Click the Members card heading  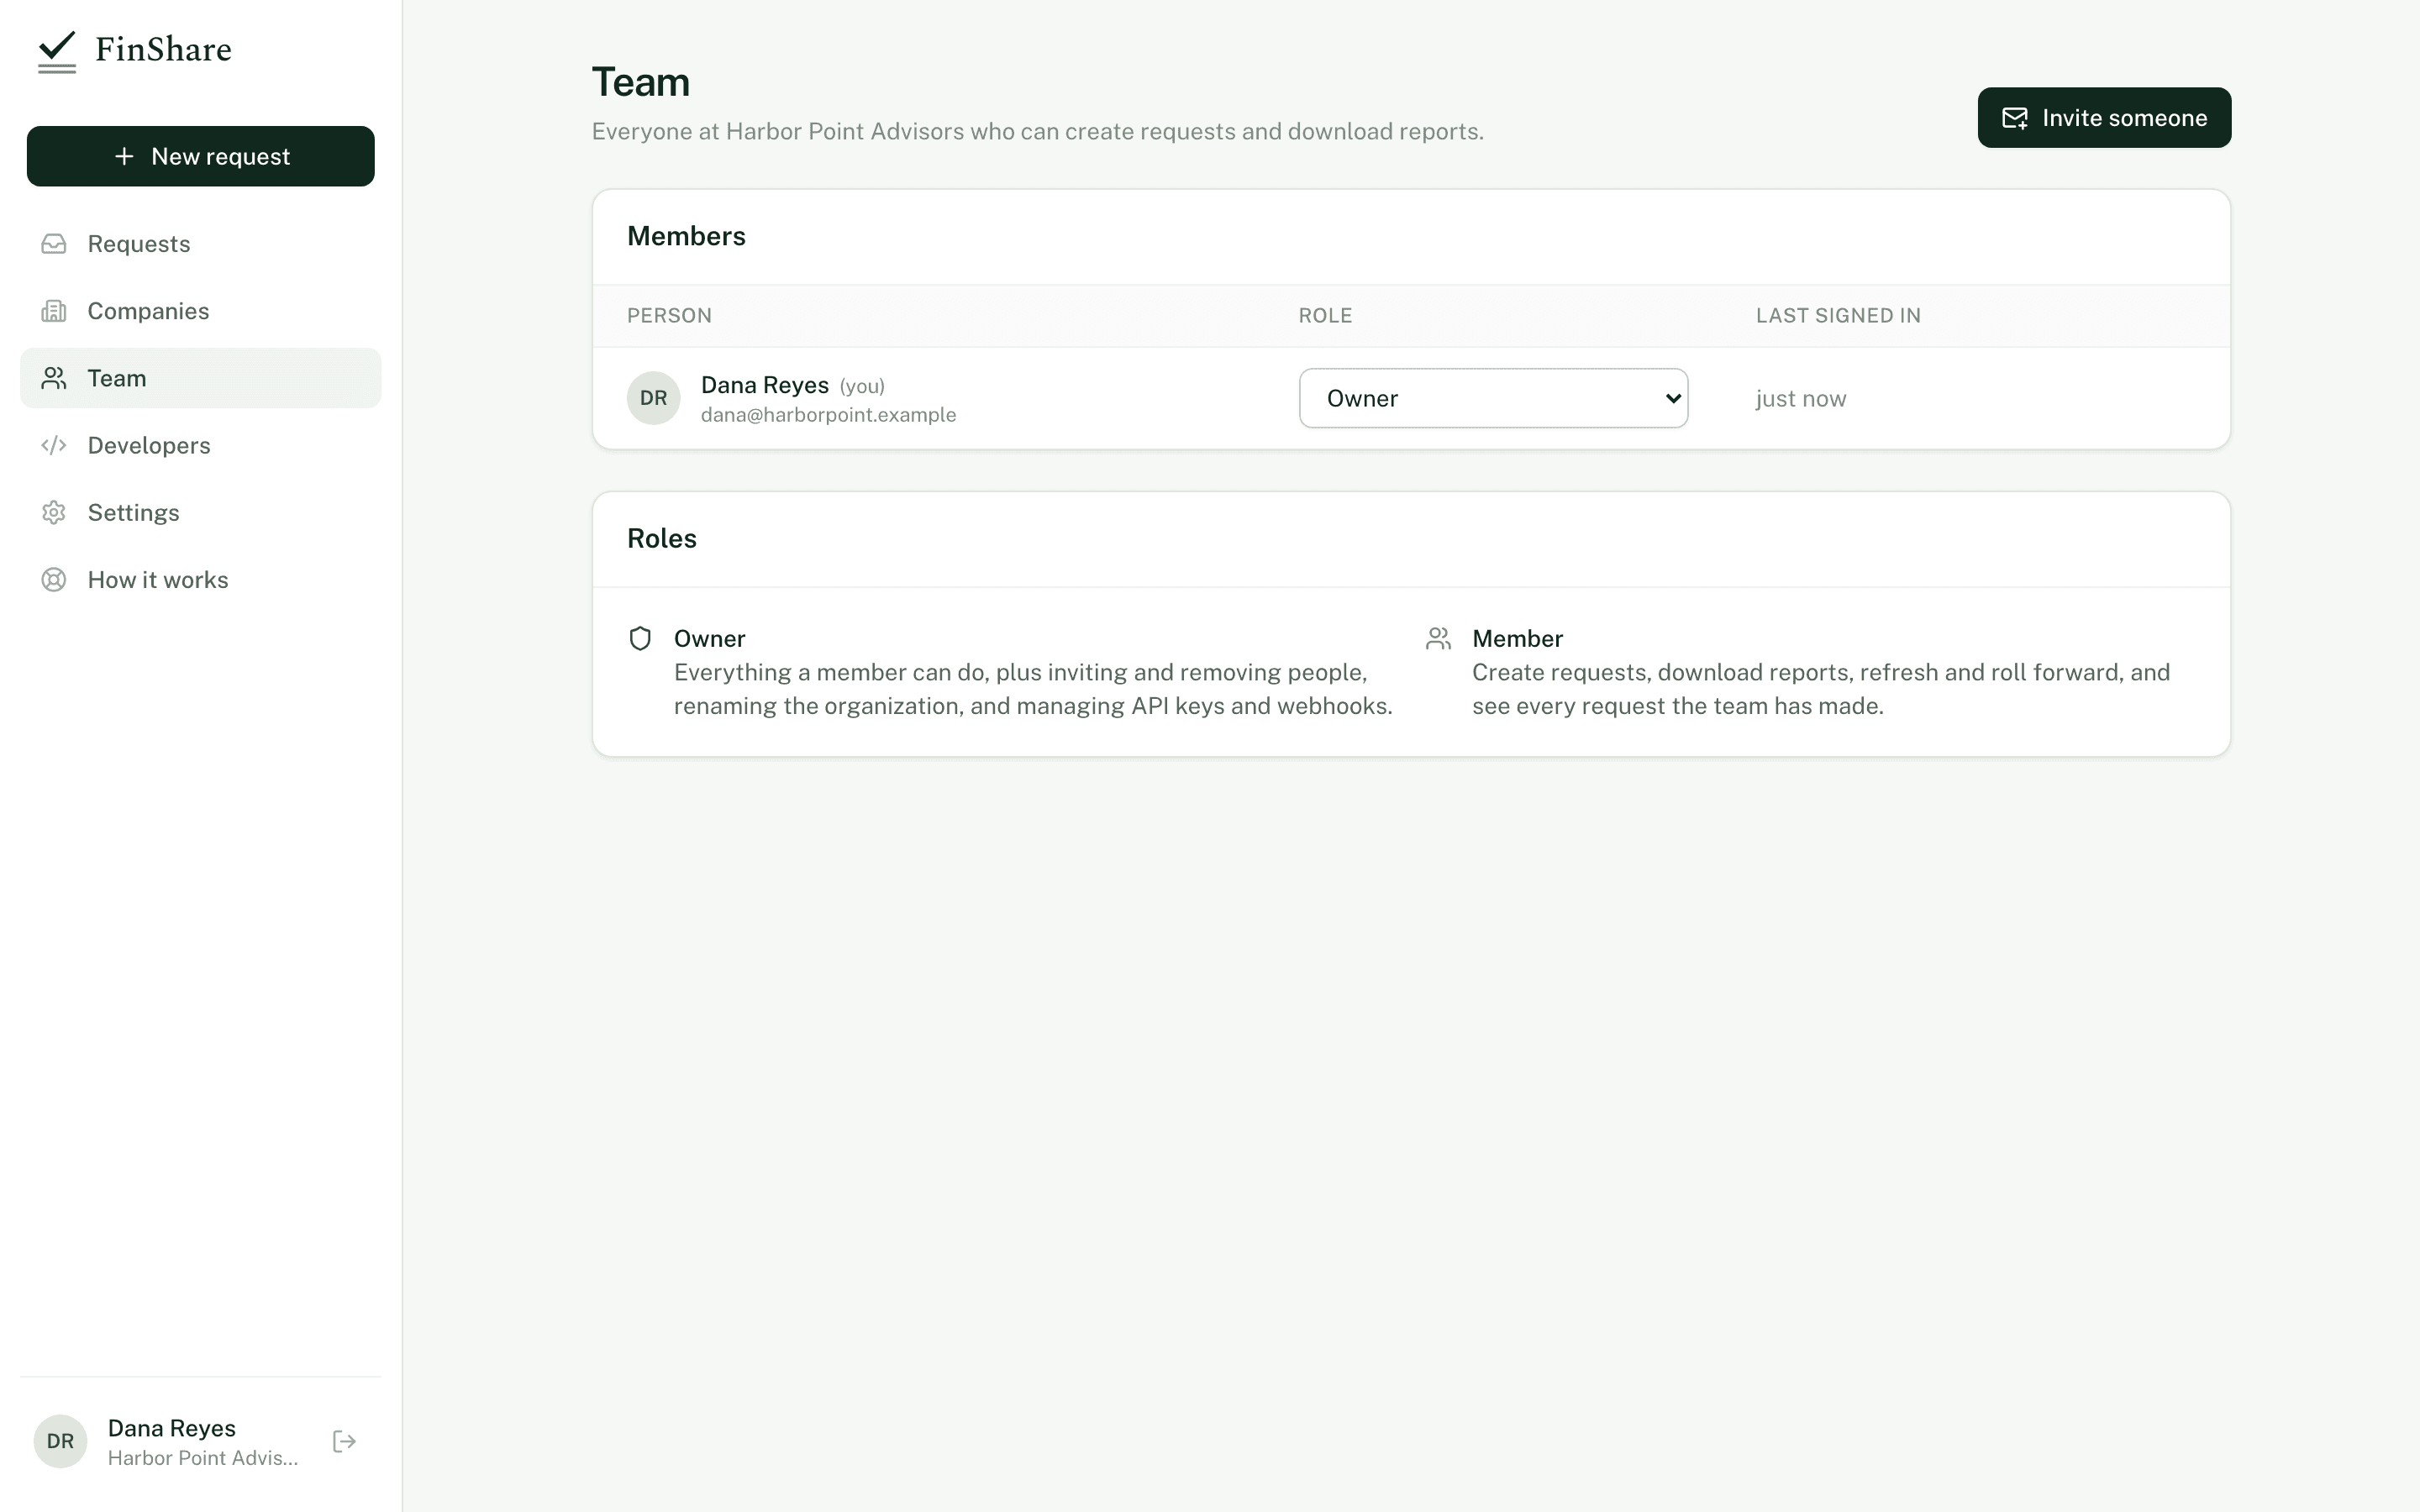click(686, 236)
